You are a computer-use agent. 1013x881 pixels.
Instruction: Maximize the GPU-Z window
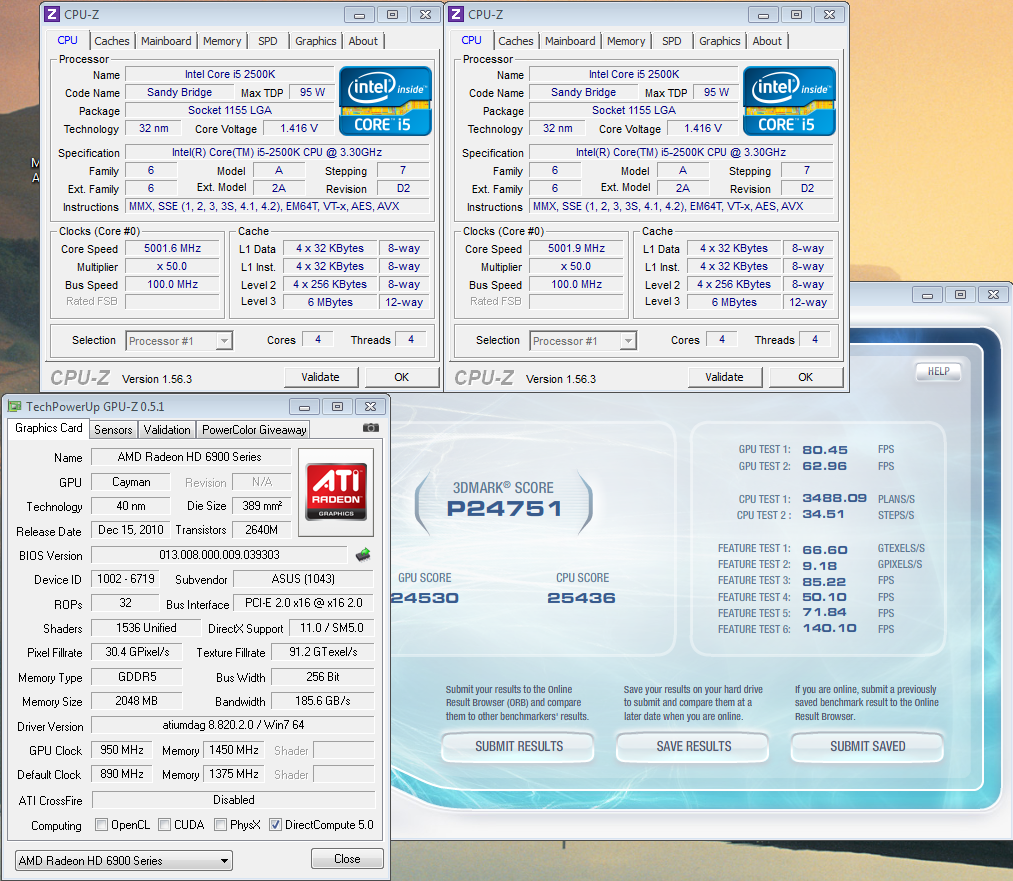point(337,406)
